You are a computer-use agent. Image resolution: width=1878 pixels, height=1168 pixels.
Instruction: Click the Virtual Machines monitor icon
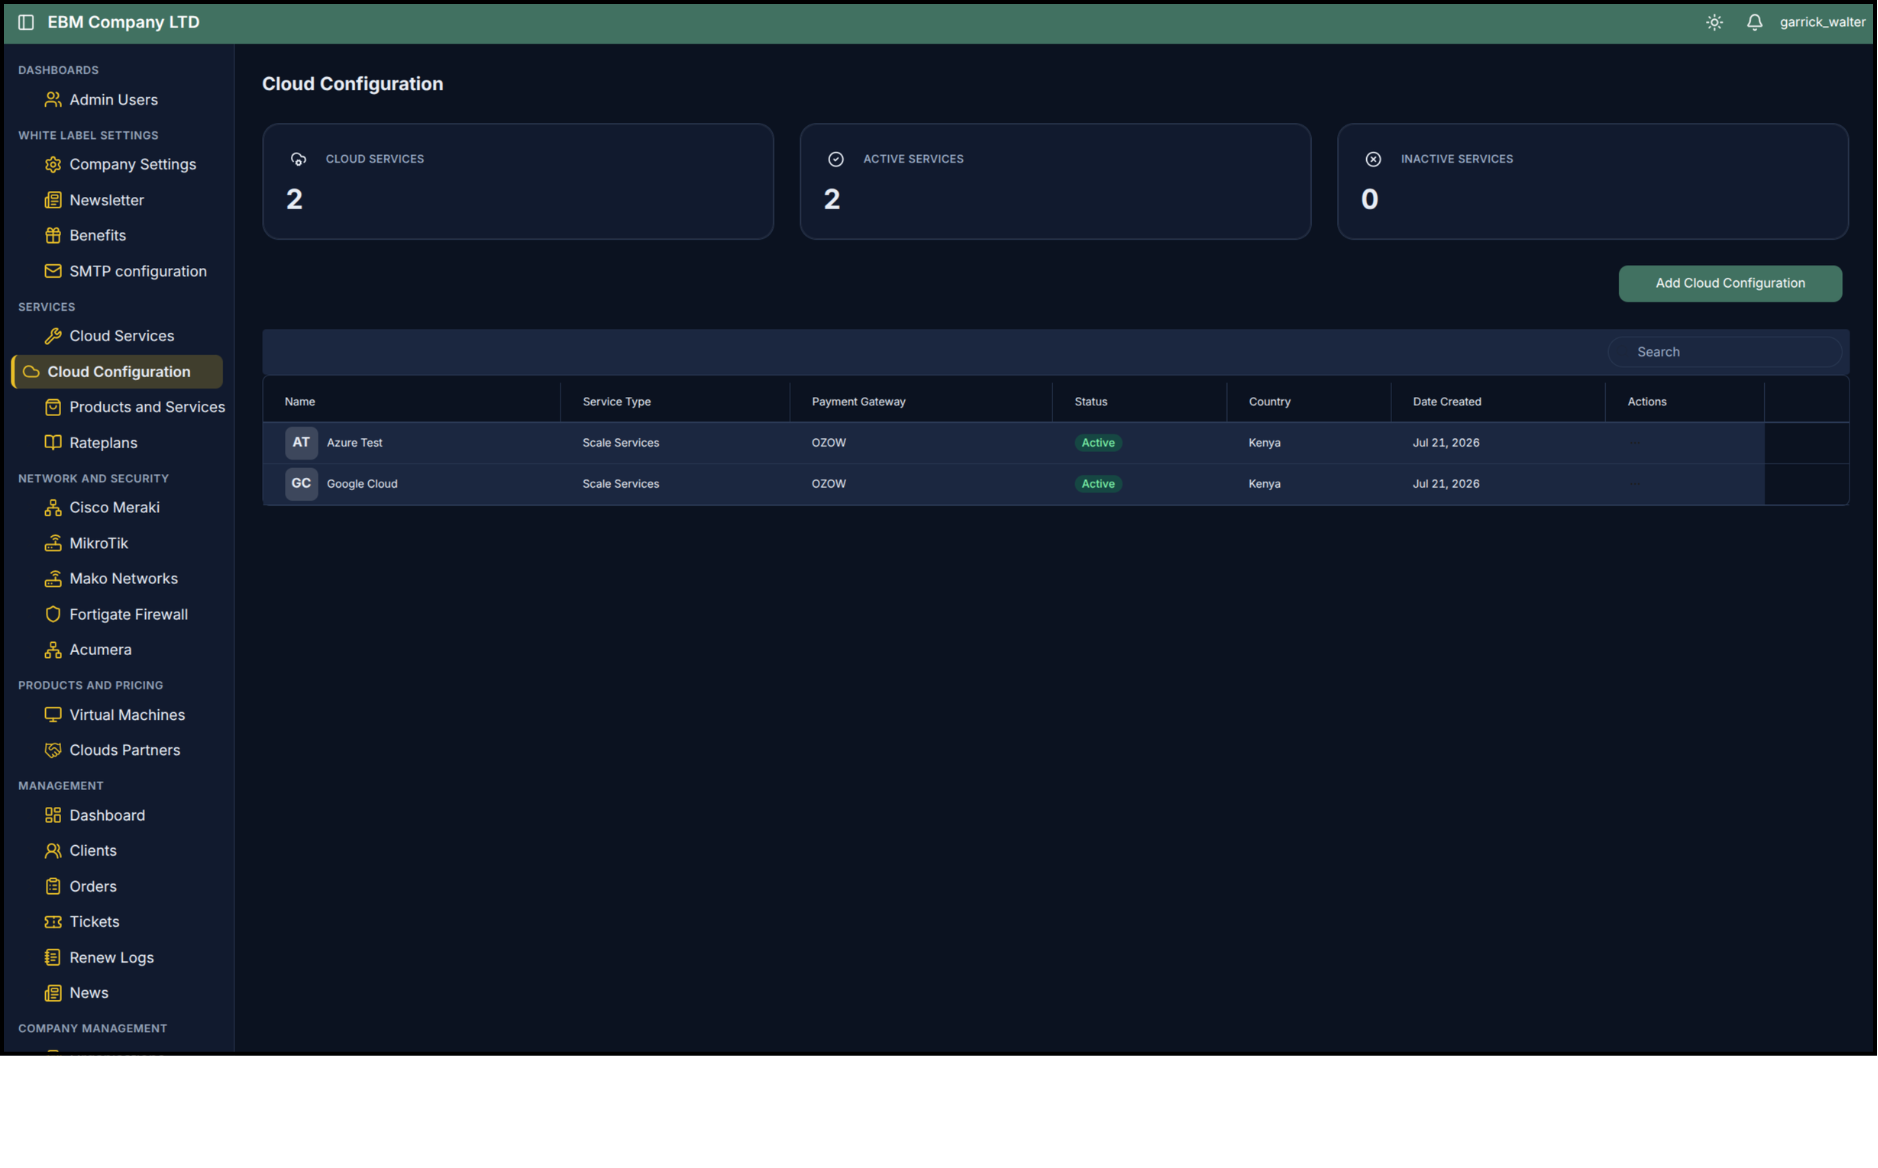(x=53, y=715)
